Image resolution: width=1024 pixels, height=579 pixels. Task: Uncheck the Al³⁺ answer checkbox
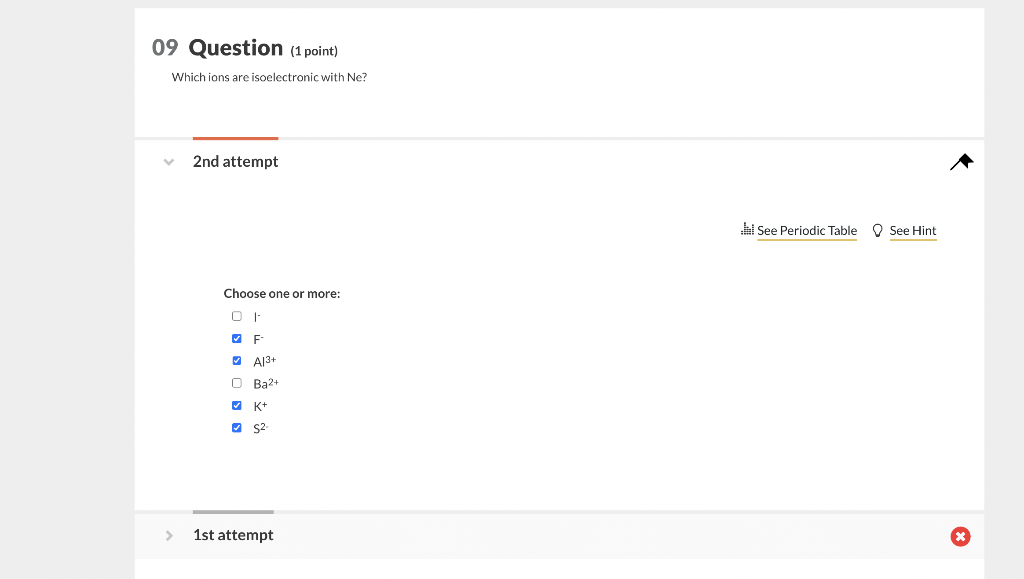(236, 360)
